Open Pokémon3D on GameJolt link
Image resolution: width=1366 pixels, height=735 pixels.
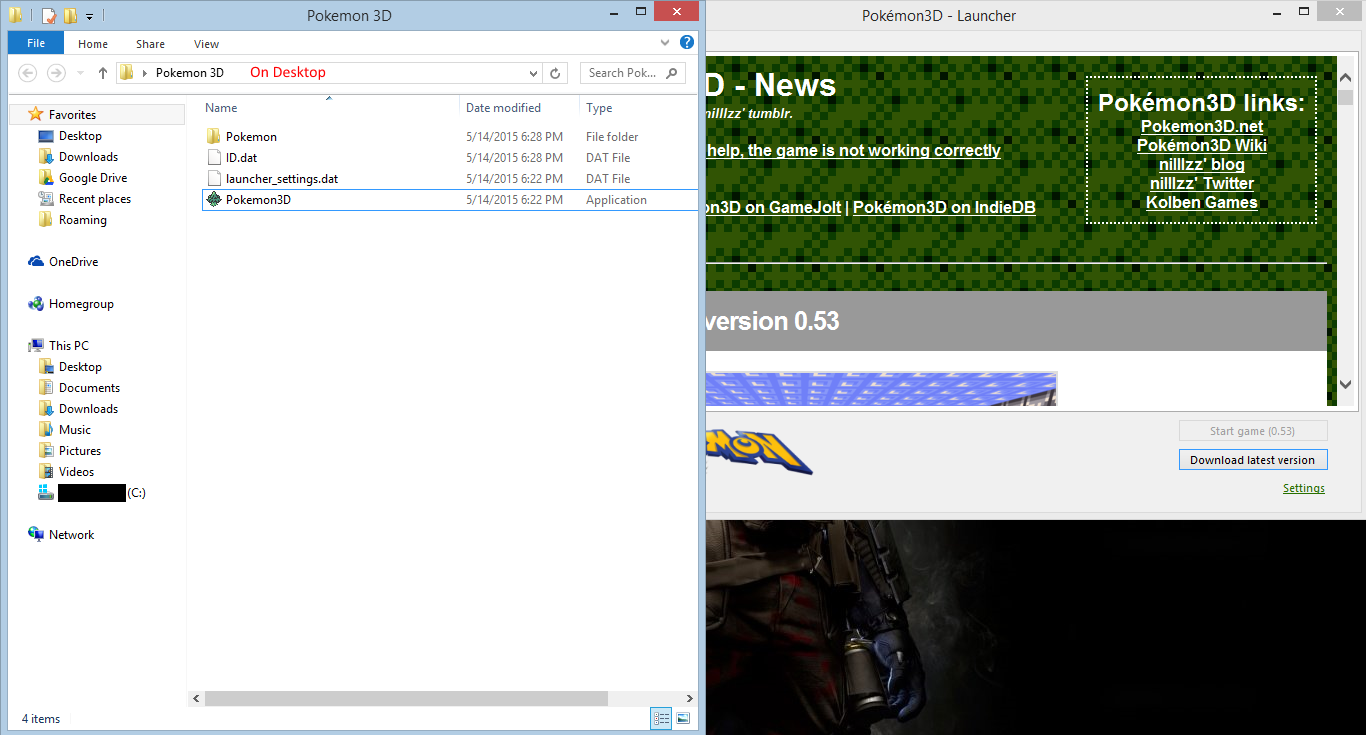[774, 208]
